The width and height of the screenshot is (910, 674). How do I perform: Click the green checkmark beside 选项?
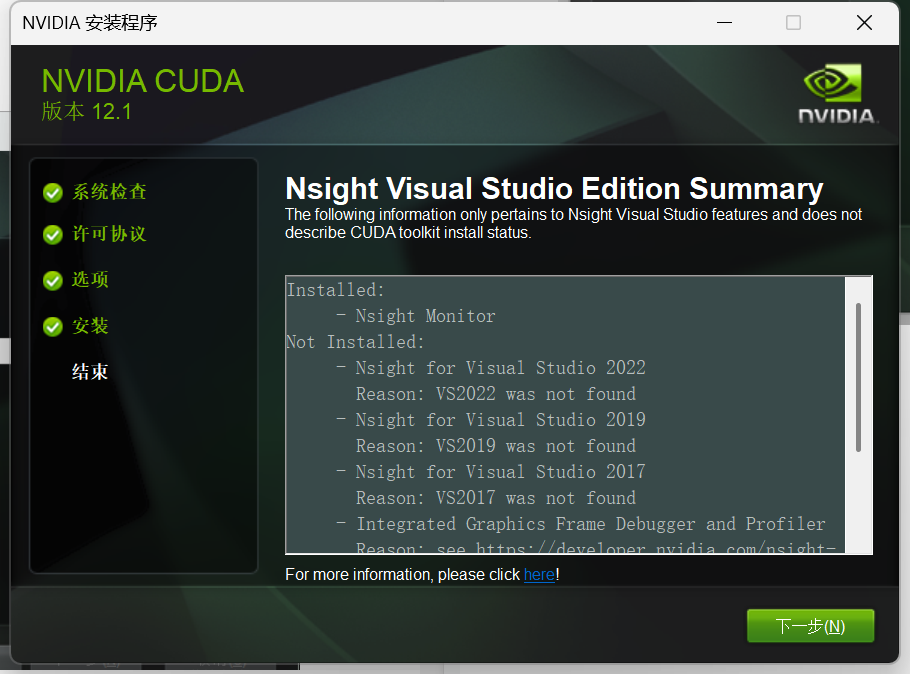[53, 280]
